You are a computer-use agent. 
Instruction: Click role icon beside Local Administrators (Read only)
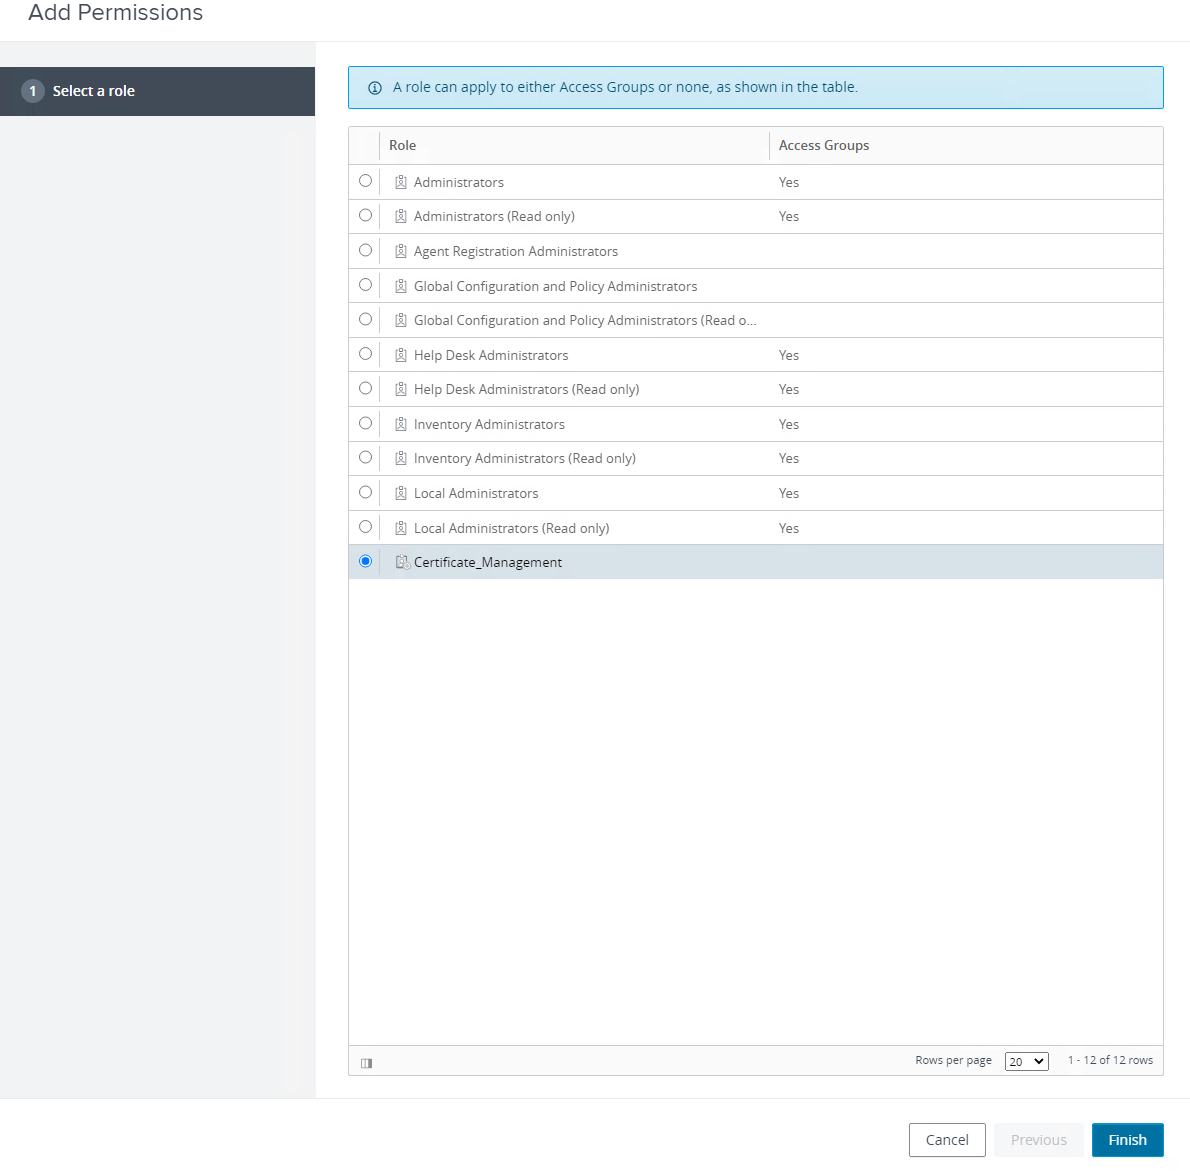click(401, 528)
